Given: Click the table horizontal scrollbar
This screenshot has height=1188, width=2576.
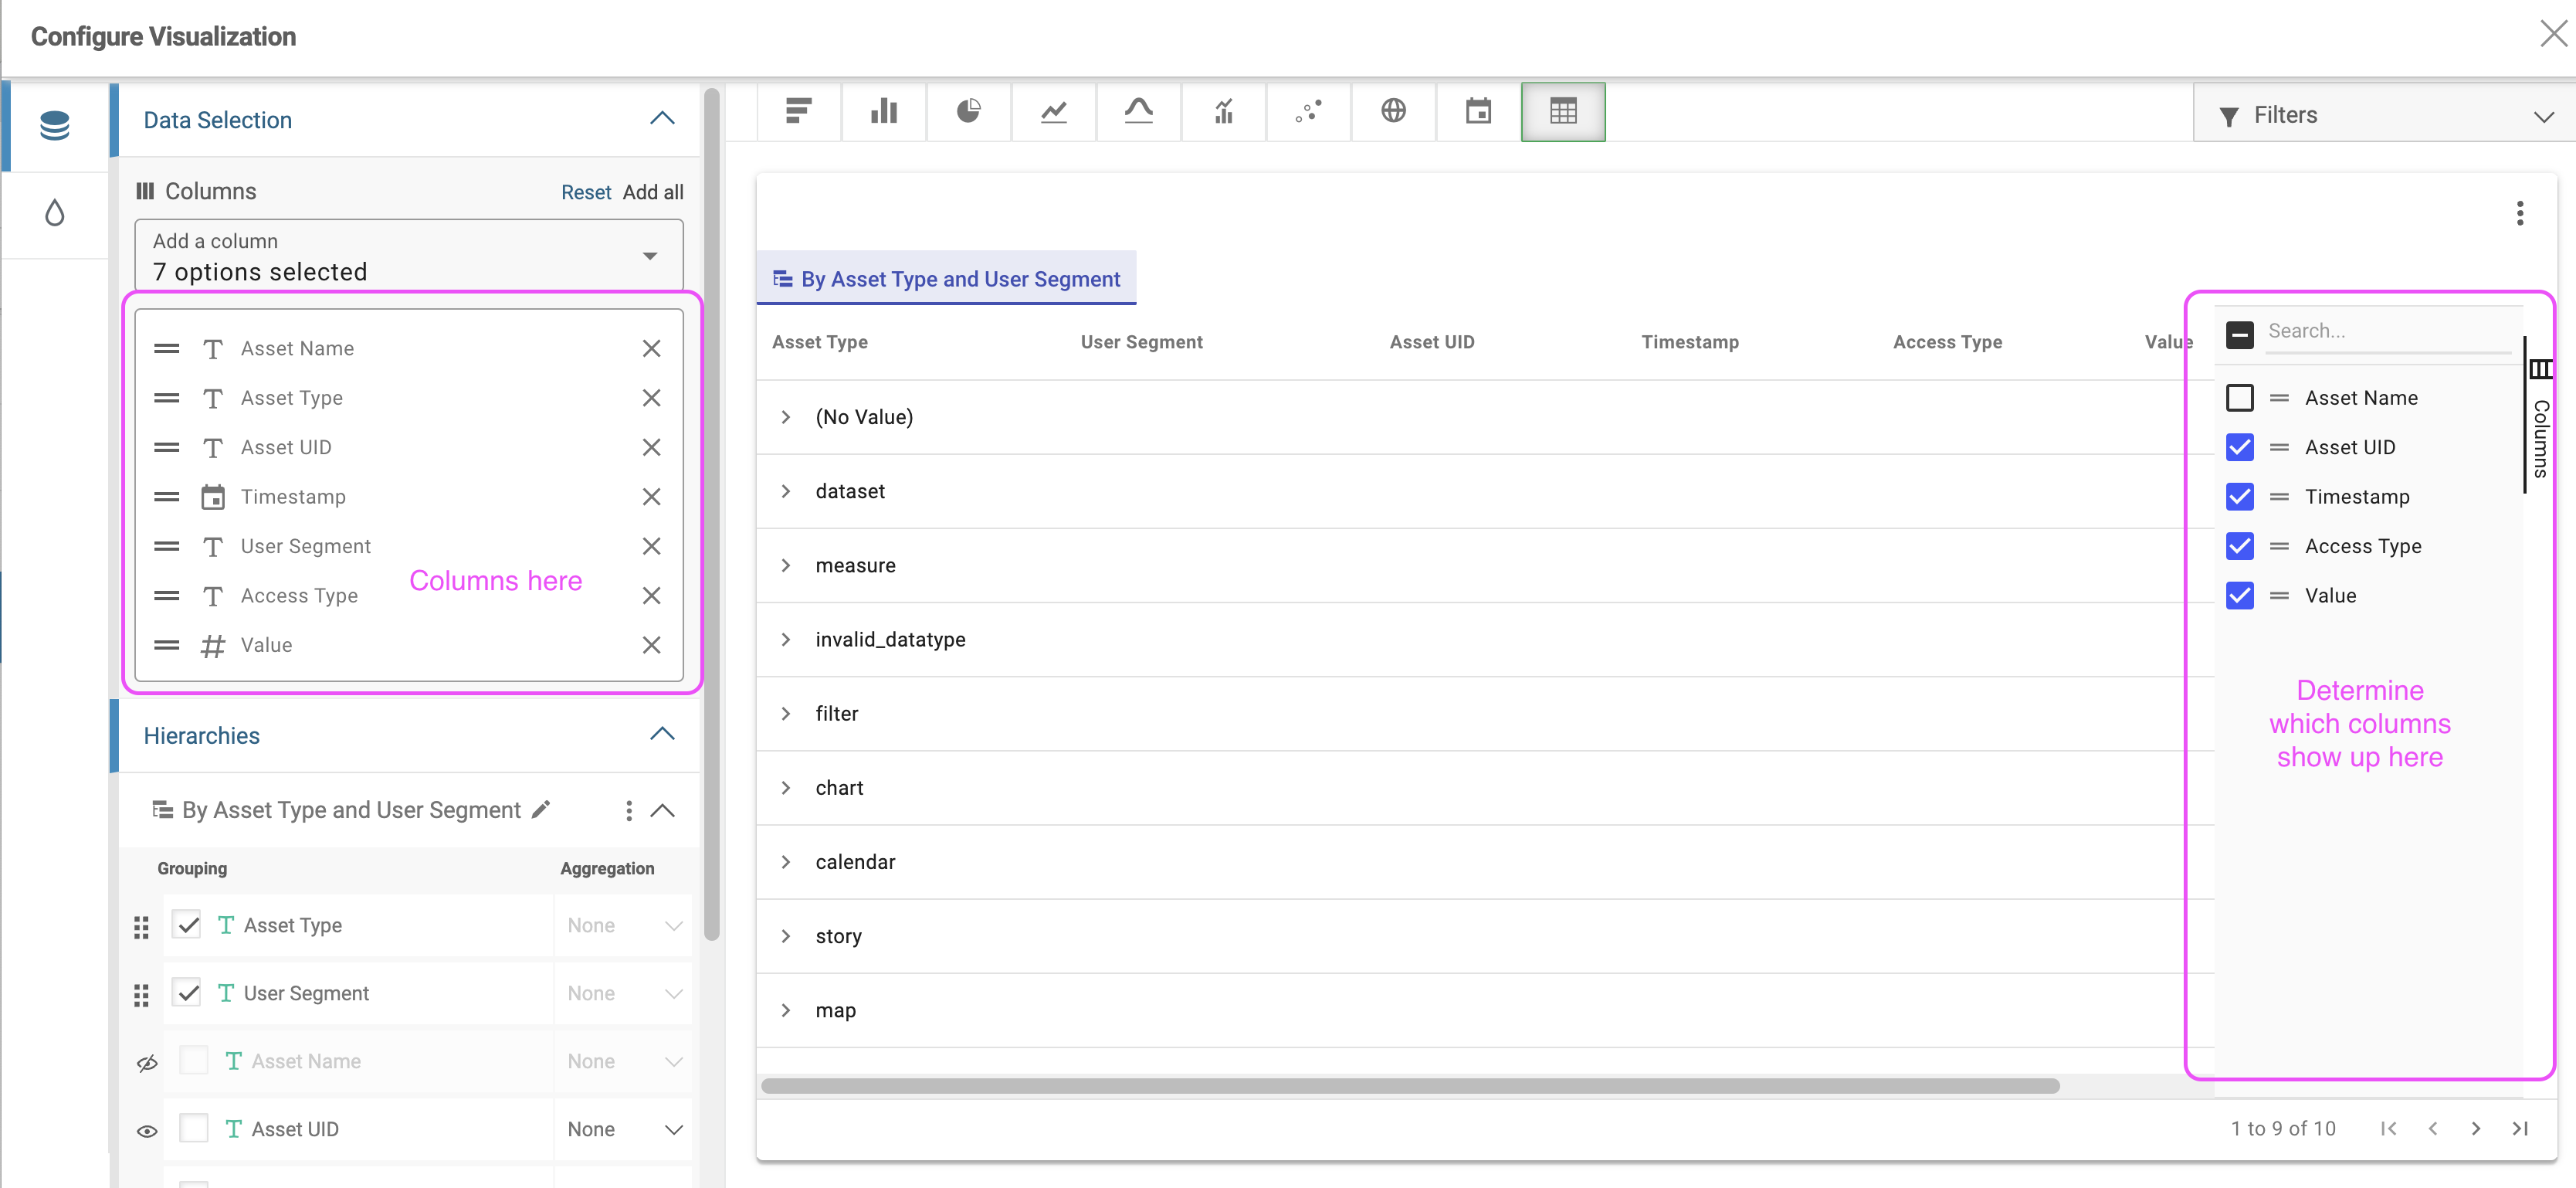Looking at the screenshot, I should 1410,1086.
